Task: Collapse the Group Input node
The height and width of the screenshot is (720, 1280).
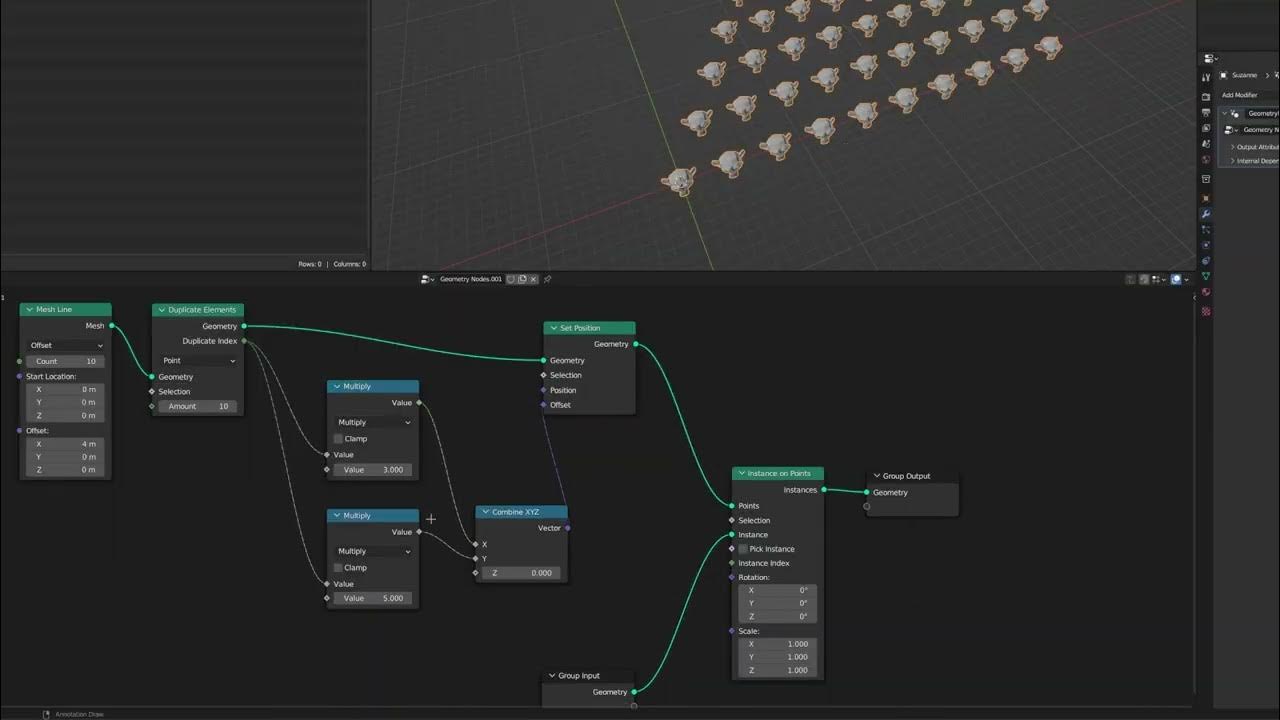Action: coord(552,676)
